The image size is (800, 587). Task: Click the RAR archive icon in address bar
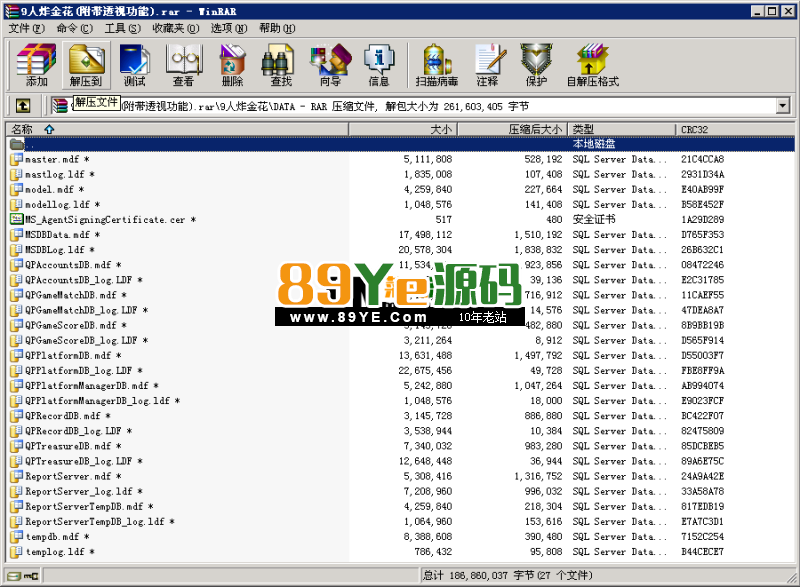point(60,106)
